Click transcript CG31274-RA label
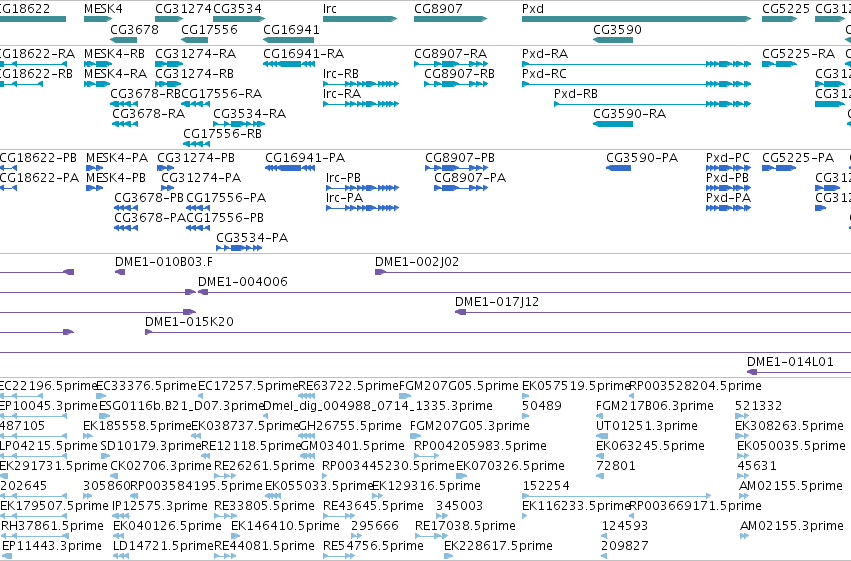Viewport: 851px width, 561px height. point(195,54)
